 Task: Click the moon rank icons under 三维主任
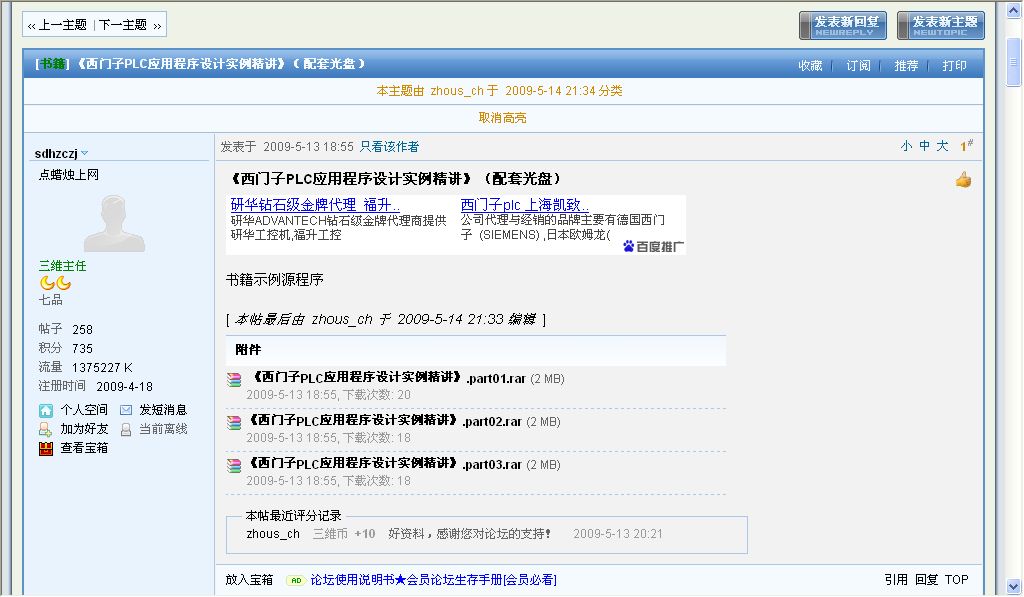(56, 283)
